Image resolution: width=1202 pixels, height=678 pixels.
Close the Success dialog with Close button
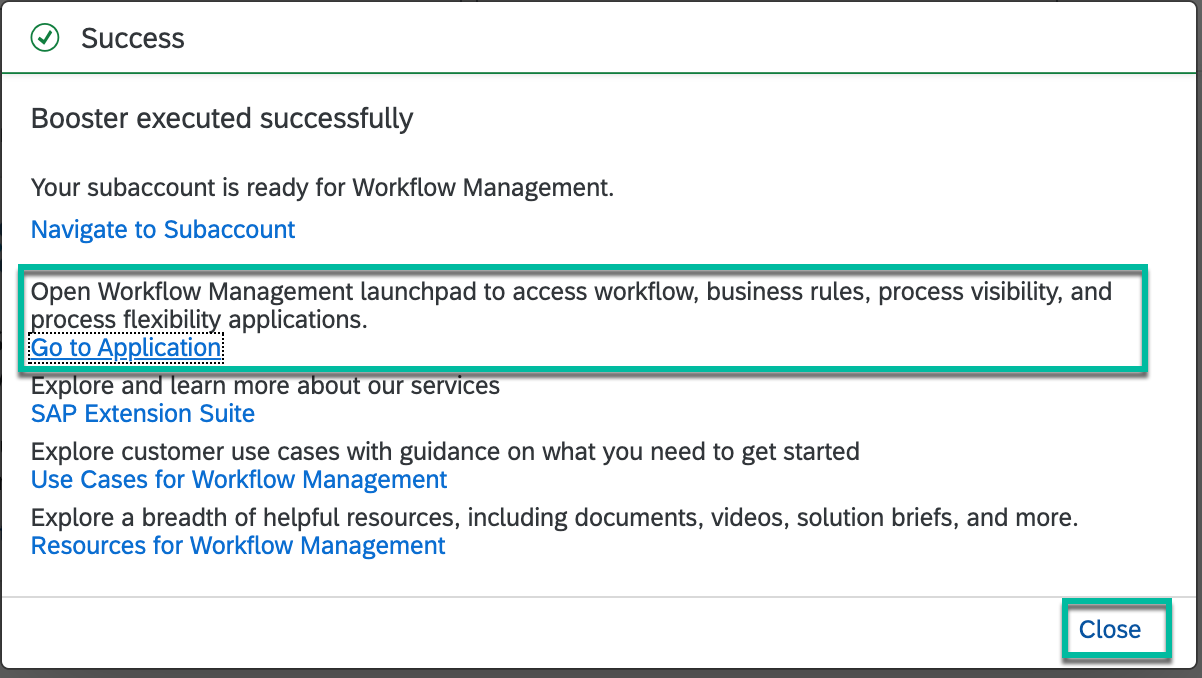coord(1110,629)
